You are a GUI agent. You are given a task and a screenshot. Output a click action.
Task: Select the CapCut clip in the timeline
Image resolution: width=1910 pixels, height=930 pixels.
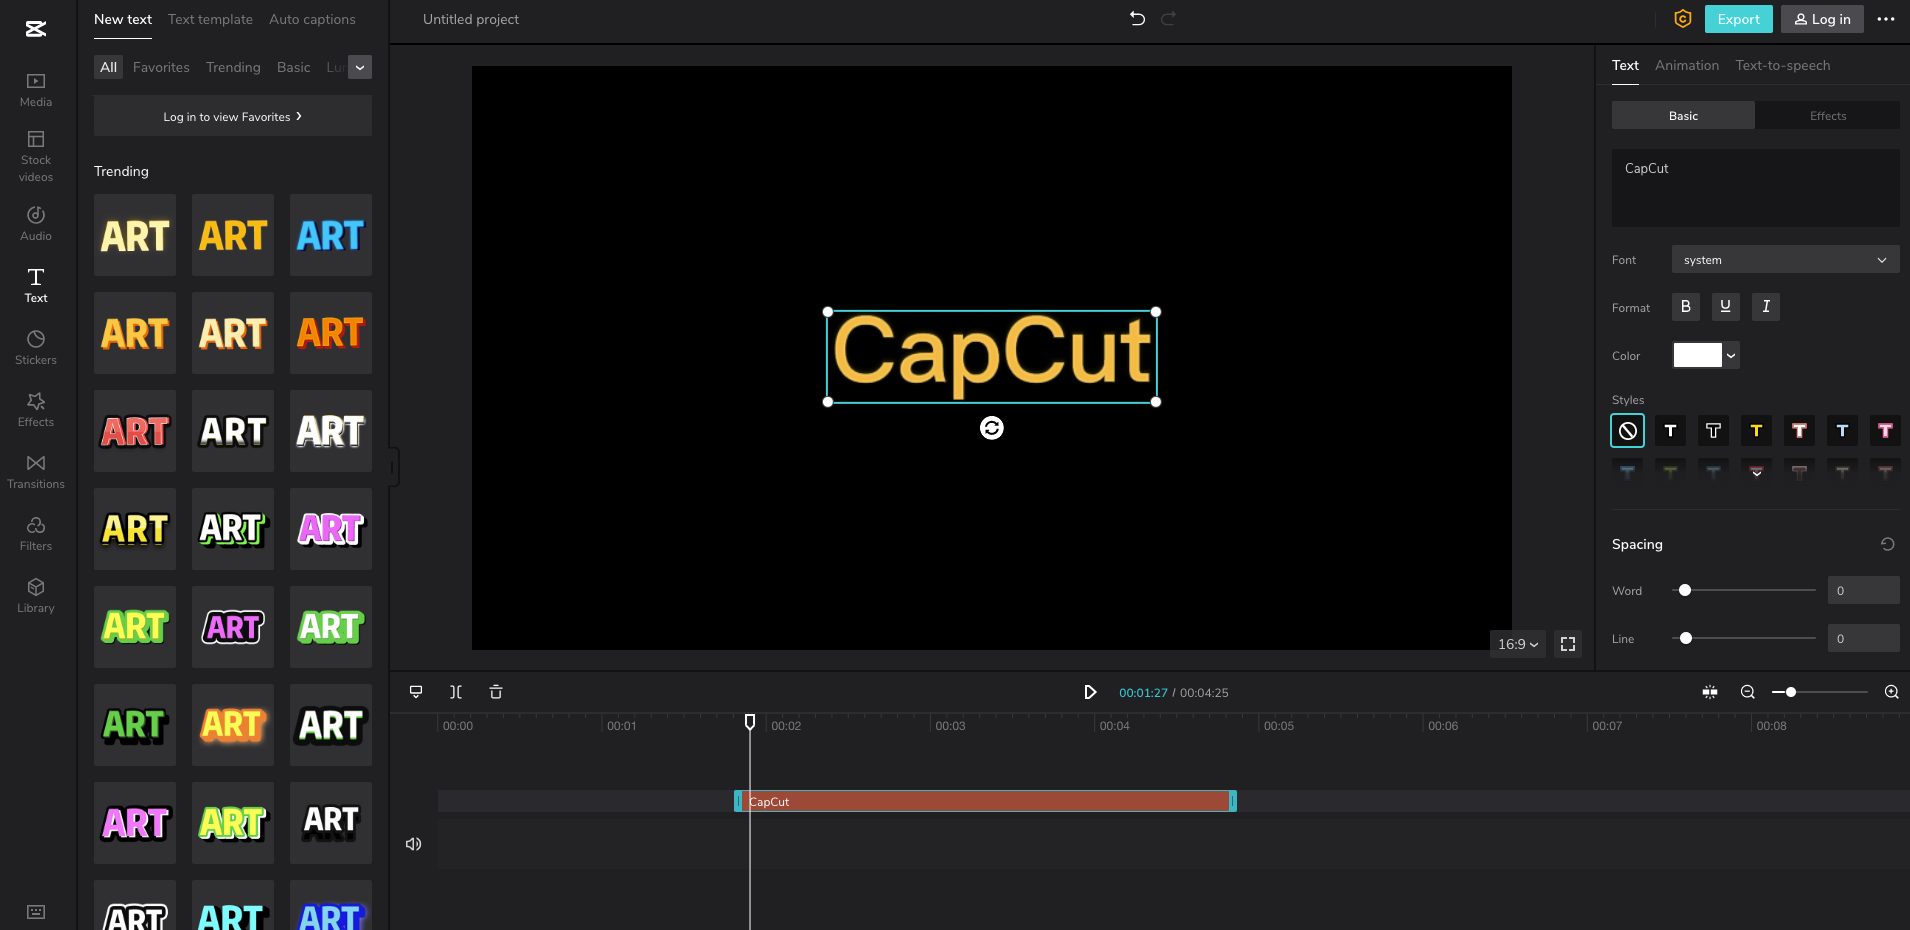(x=985, y=801)
